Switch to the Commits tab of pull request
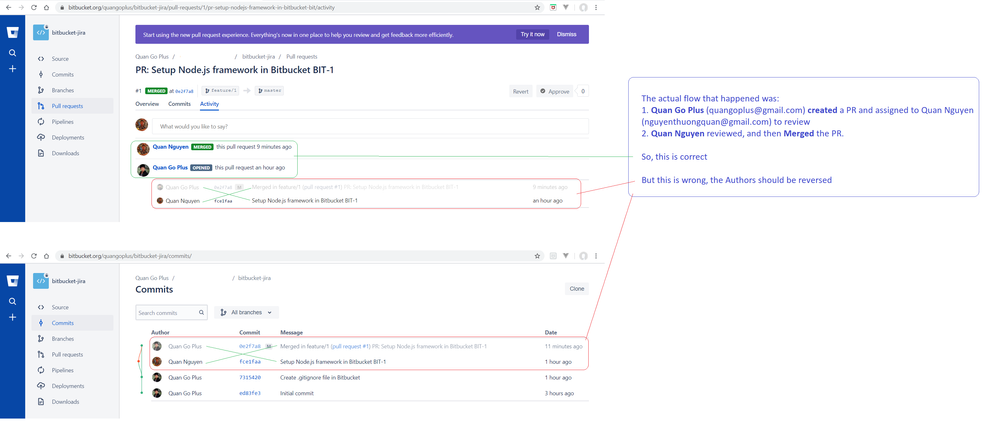The height and width of the screenshot is (422, 999). pyautogui.click(x=180, y=104)
